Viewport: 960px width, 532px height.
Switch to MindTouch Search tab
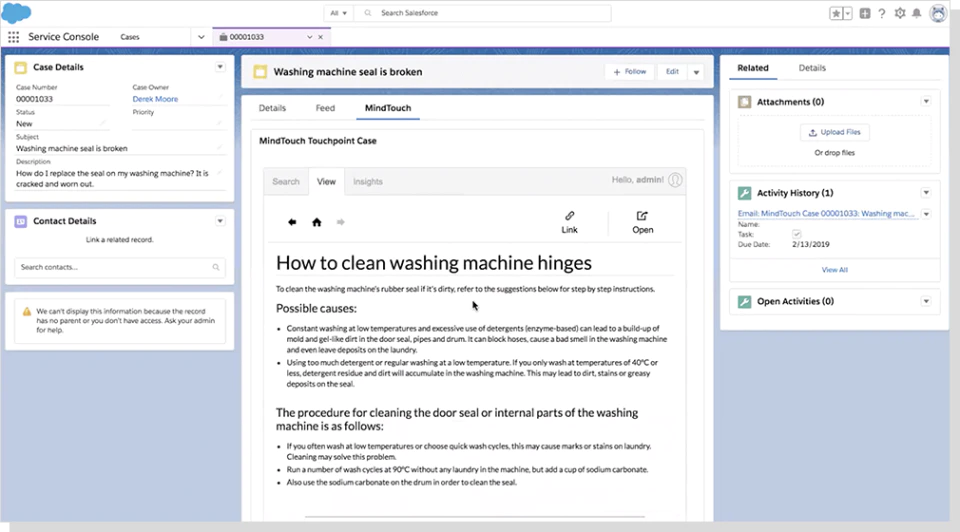coord(286,182)
